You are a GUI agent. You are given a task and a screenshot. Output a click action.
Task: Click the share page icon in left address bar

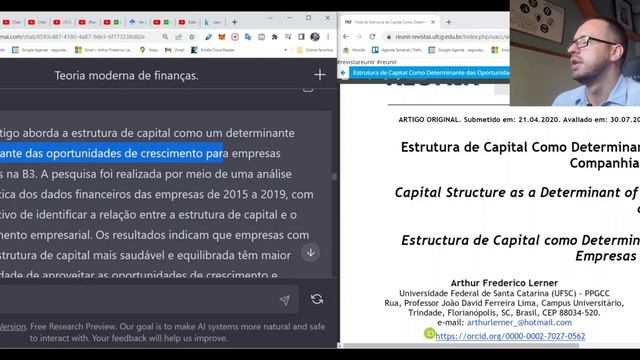(x=178, y=37)
